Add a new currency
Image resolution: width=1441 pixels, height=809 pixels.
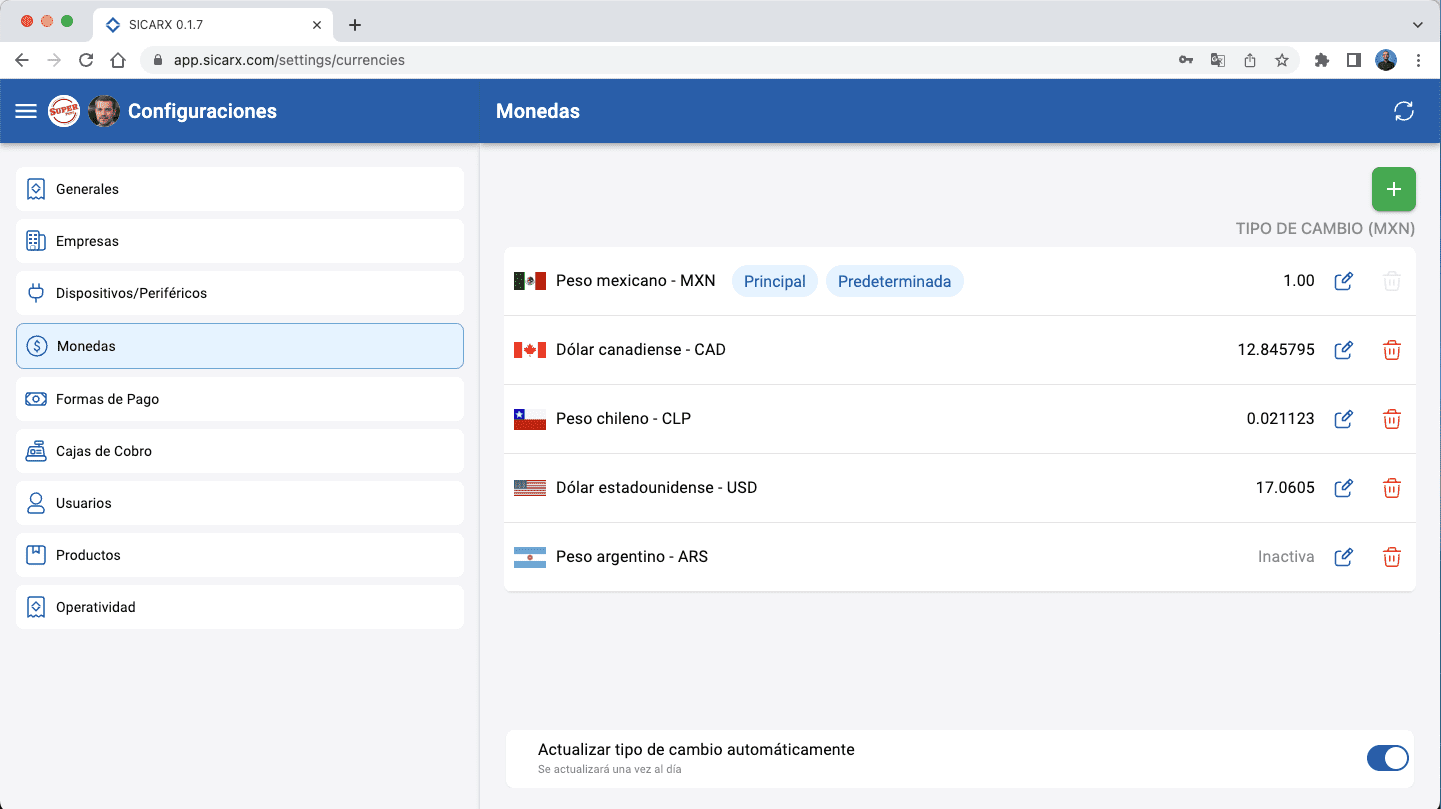tap(1393, 189)
